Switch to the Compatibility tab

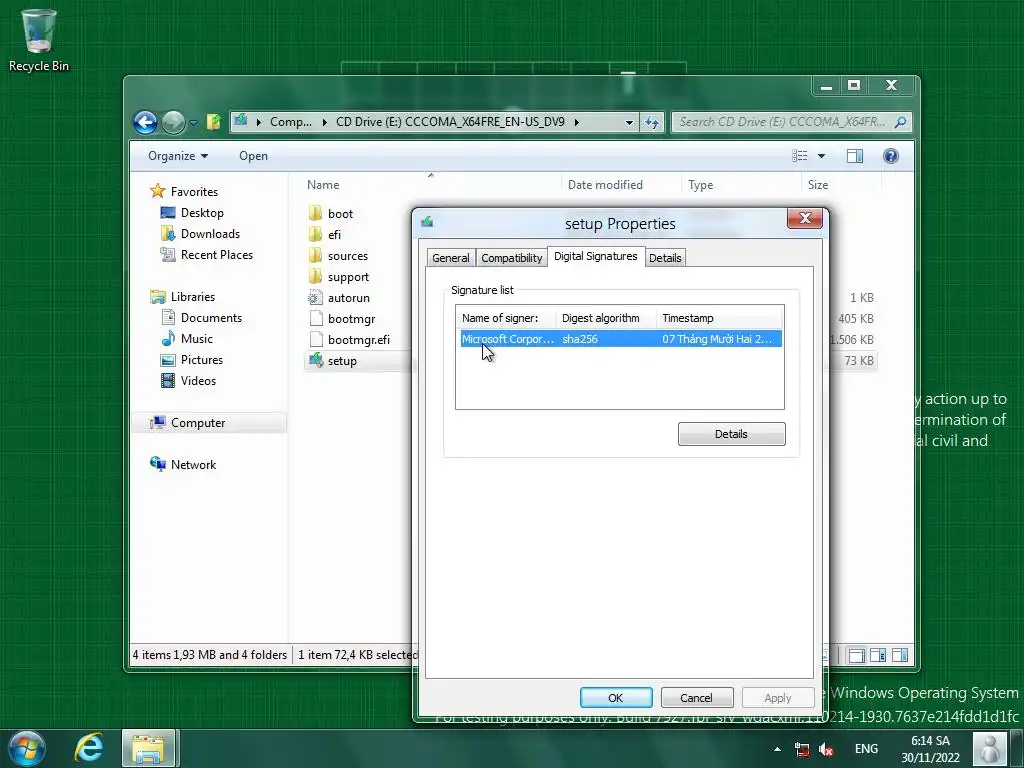[511, 258]
